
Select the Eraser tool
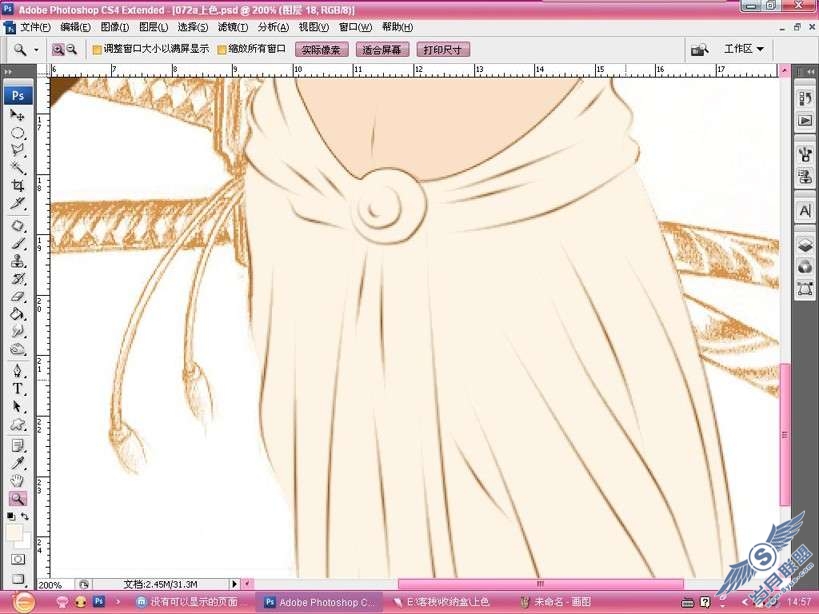tap(17, 297)
